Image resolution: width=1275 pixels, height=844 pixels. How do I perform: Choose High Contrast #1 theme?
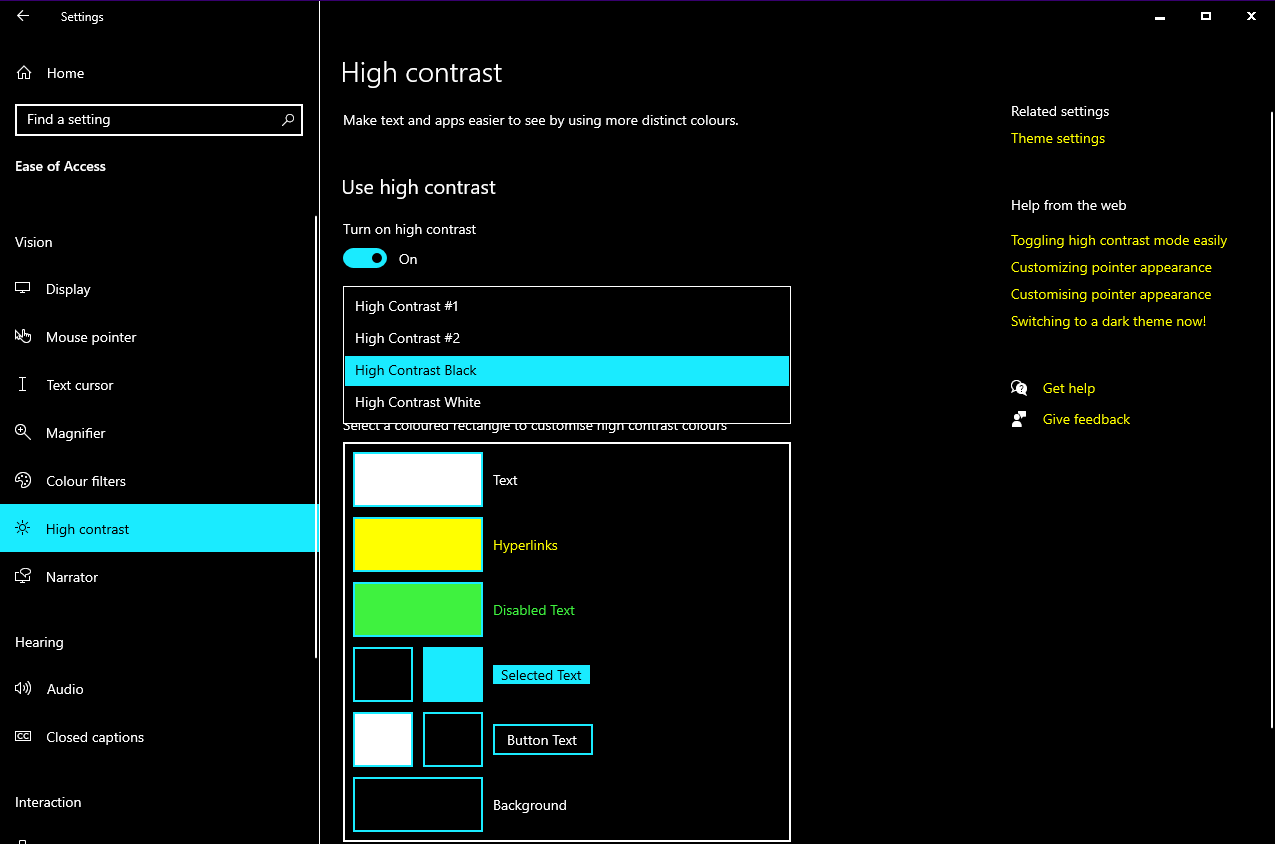[x=567, y=306]
